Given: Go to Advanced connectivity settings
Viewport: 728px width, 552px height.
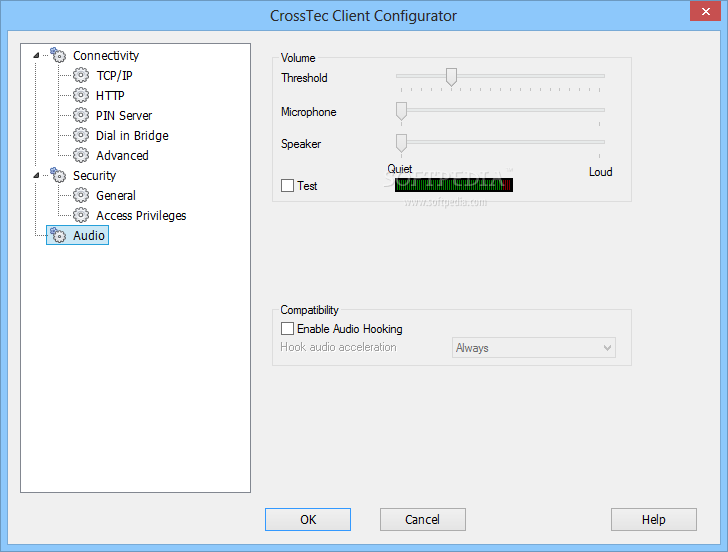Looking at the screenshot, I should 122,156.
